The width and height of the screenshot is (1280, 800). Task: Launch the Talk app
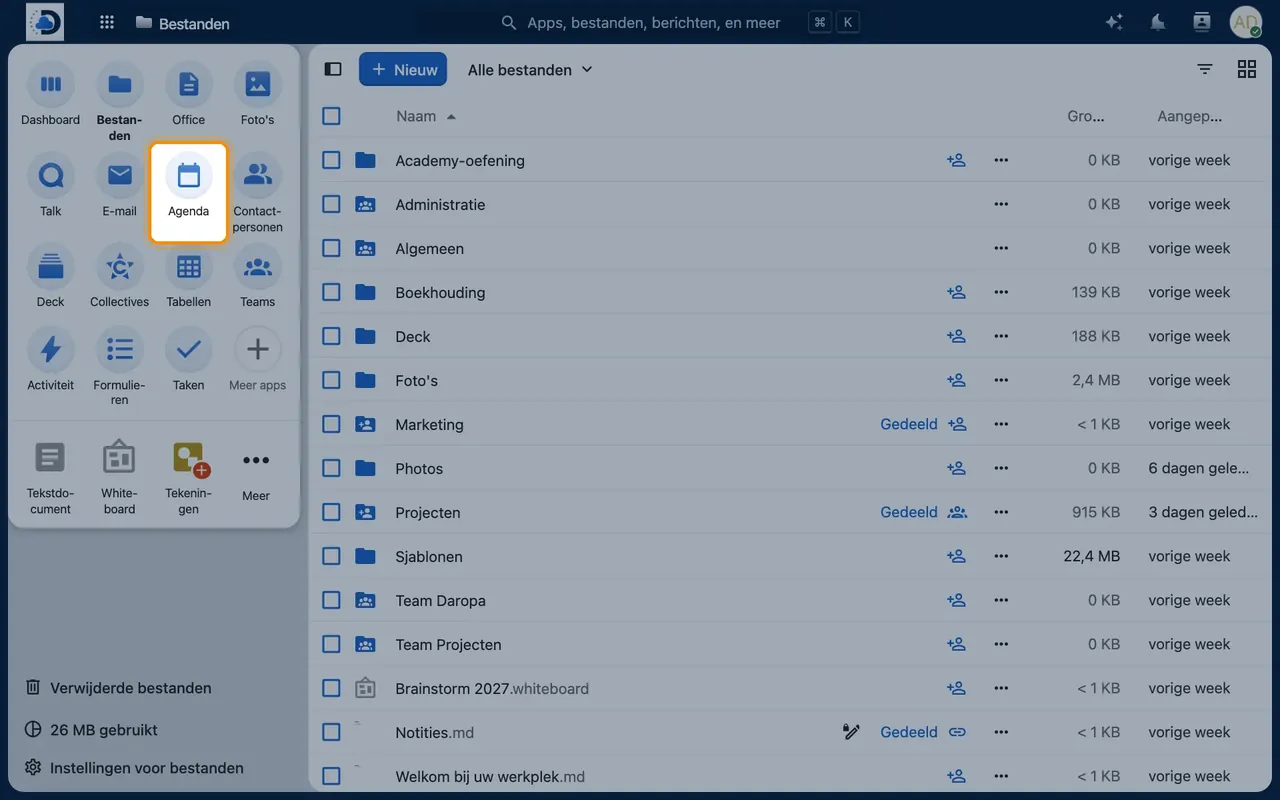tap(50, 186)
